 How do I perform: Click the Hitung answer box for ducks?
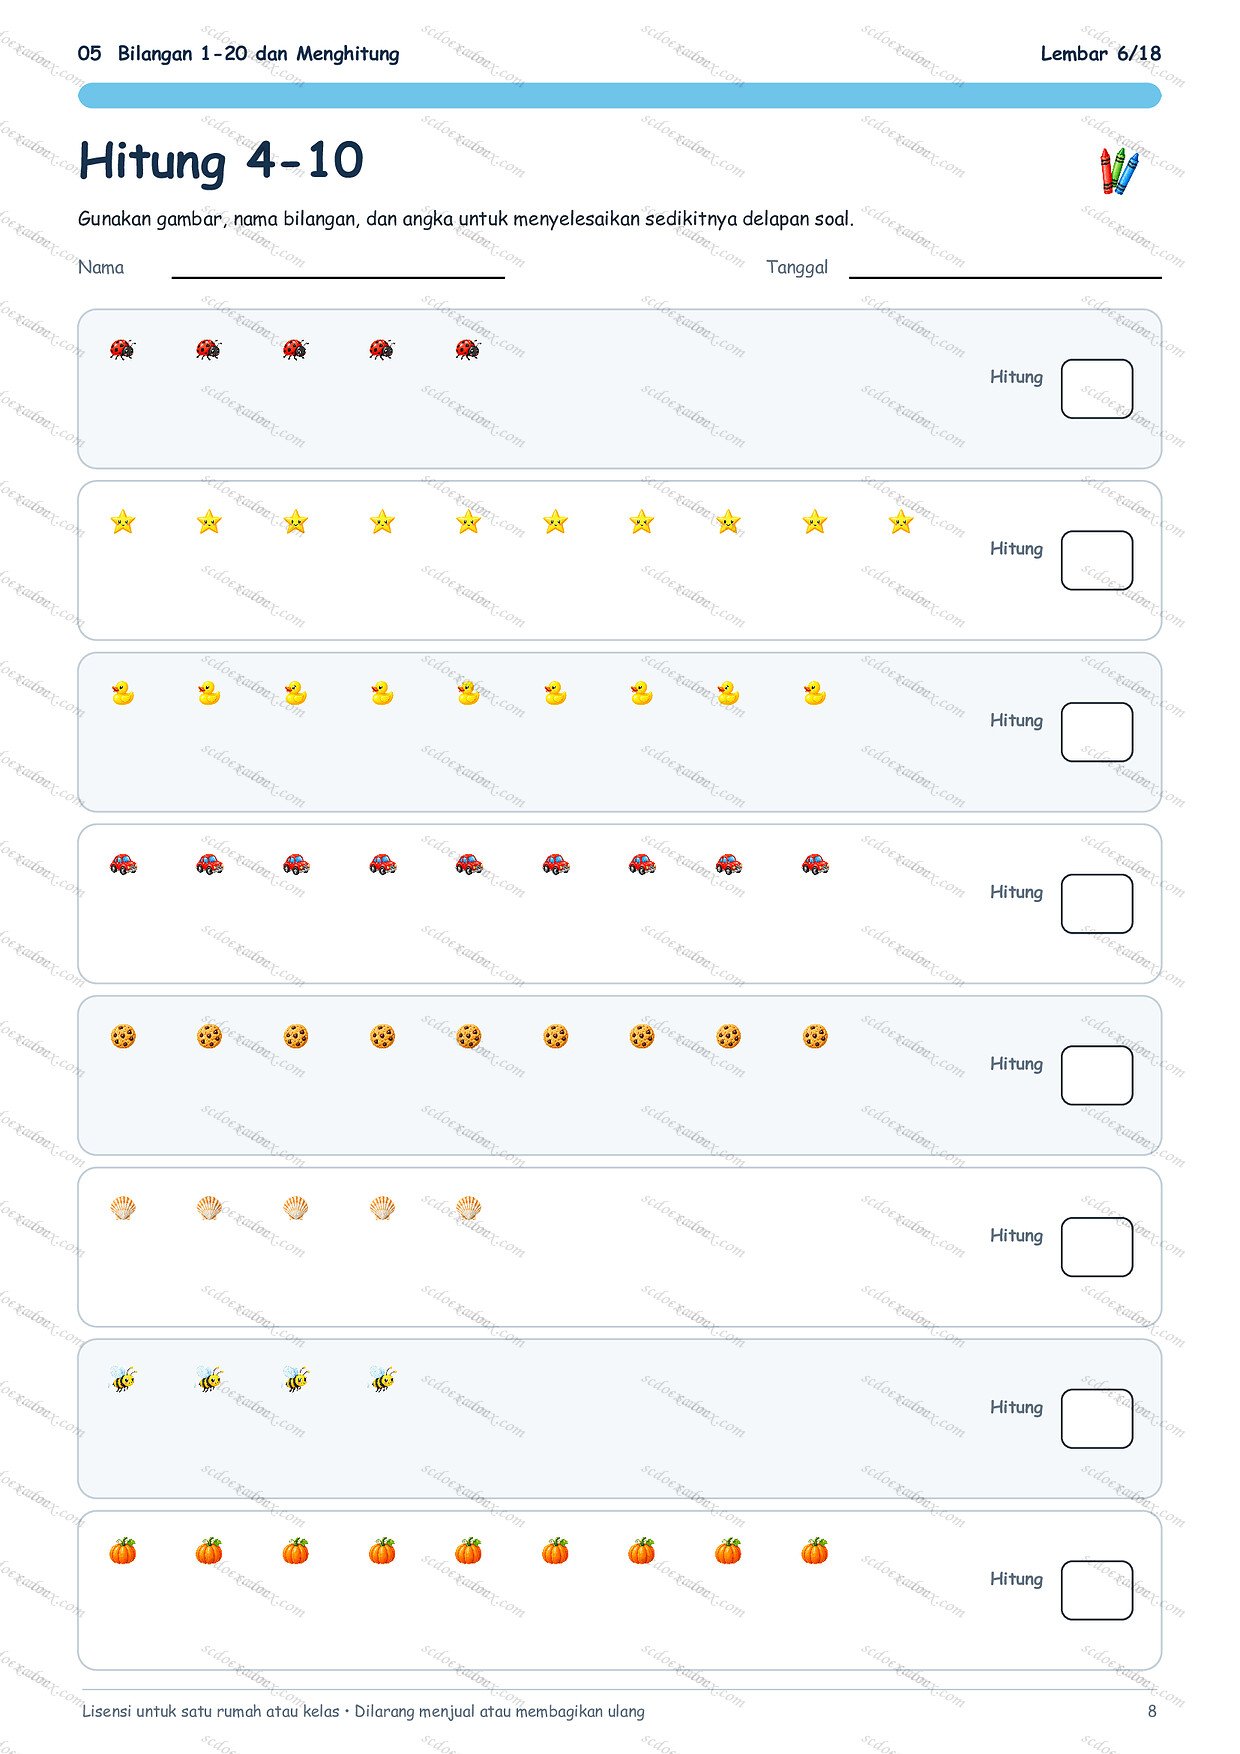tap(1096, 732)
